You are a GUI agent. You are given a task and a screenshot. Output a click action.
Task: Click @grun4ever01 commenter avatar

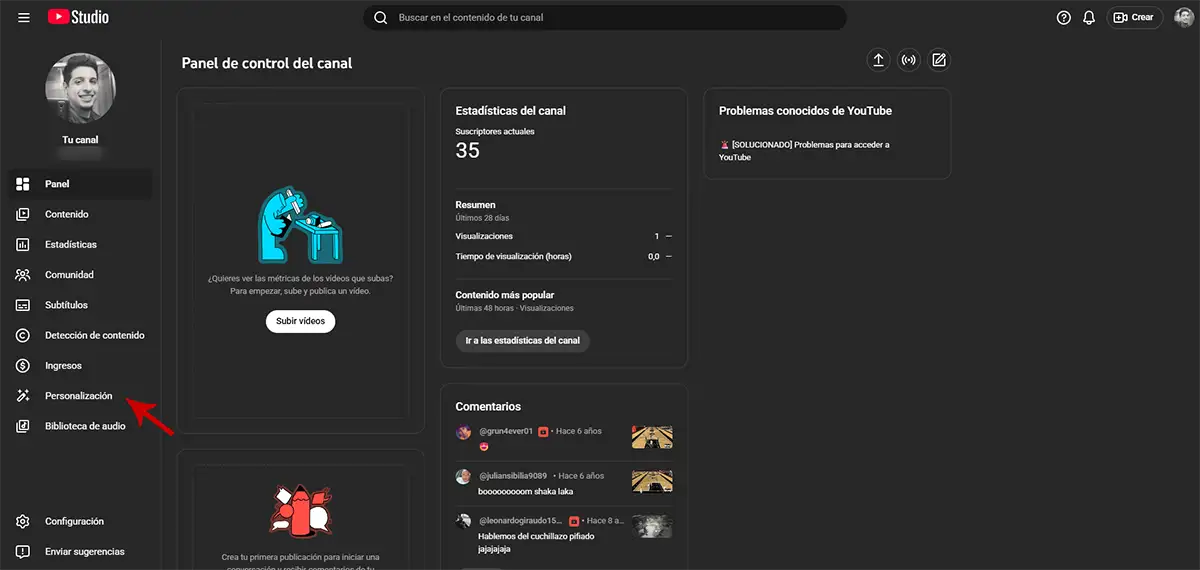463,432
